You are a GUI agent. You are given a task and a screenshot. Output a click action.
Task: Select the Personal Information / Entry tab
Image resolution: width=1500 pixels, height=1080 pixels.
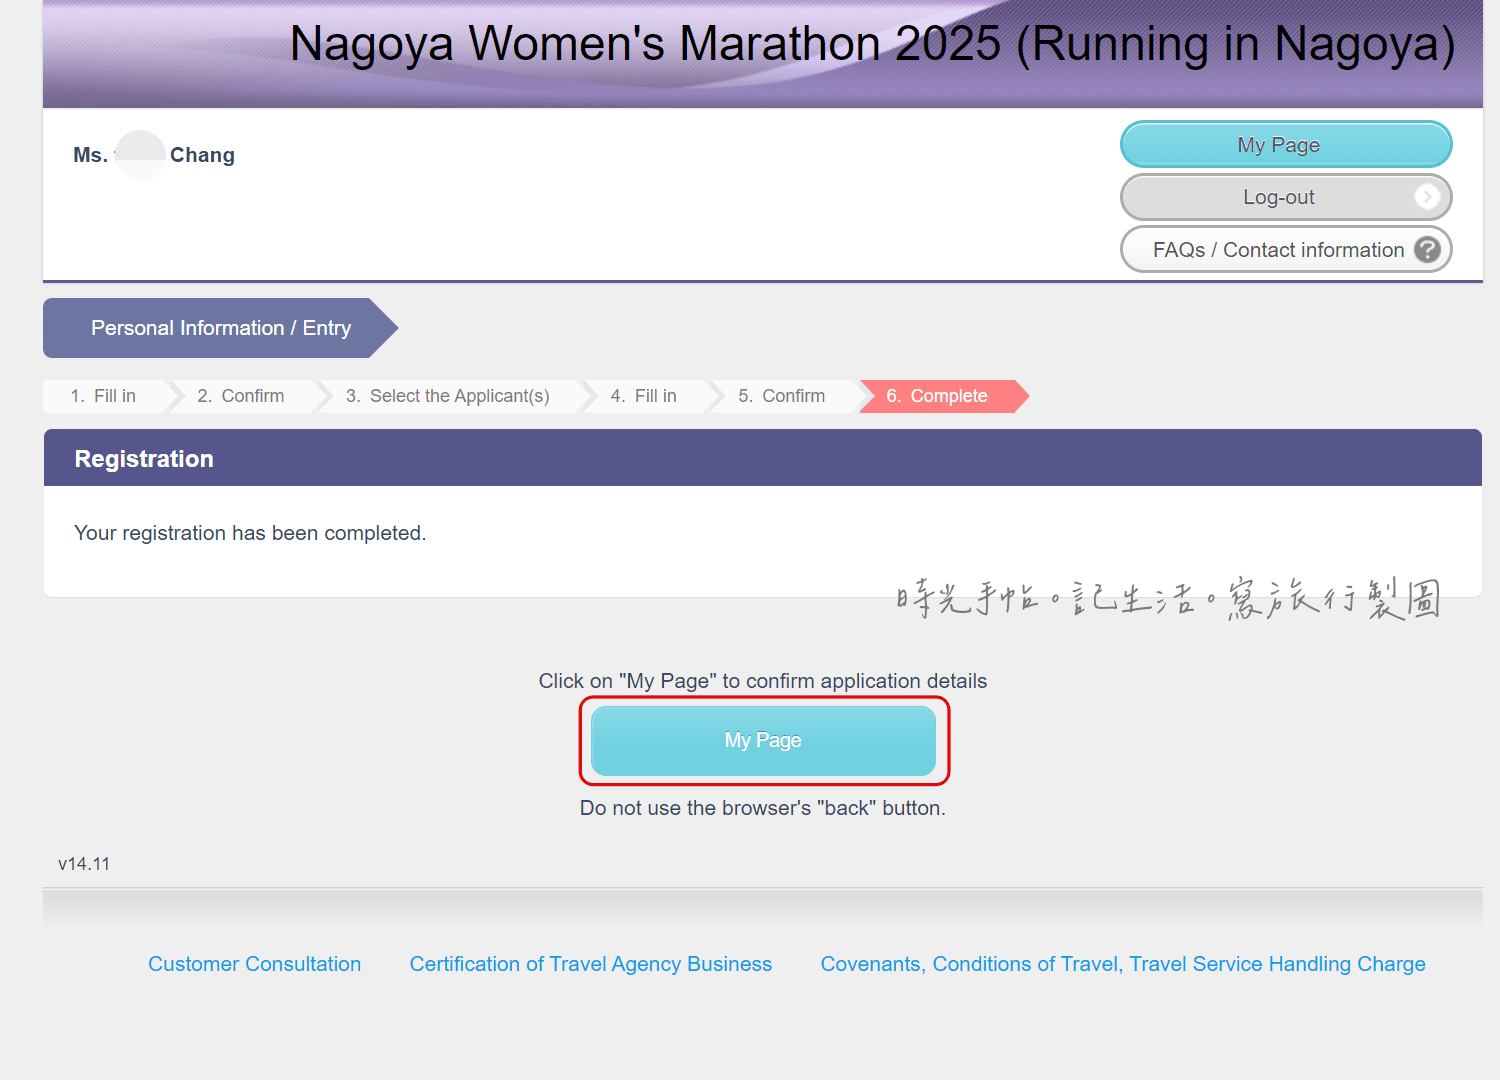tap(220, 328)
